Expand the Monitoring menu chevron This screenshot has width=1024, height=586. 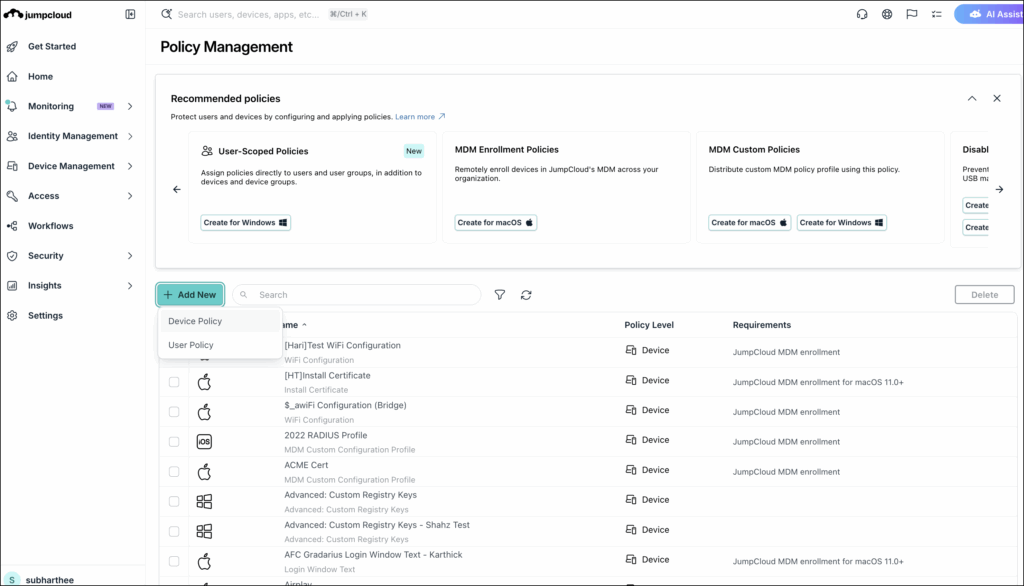(x=130, y=106)
